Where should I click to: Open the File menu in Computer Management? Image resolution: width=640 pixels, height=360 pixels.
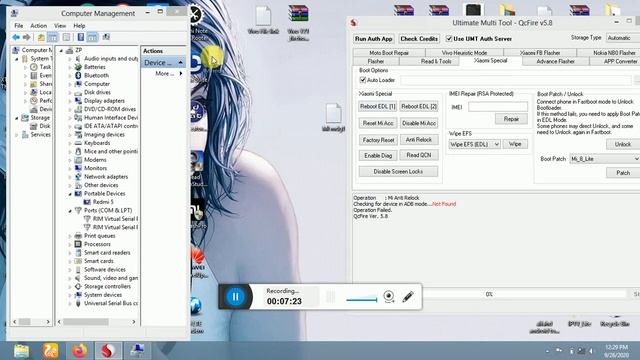point(19,26)
